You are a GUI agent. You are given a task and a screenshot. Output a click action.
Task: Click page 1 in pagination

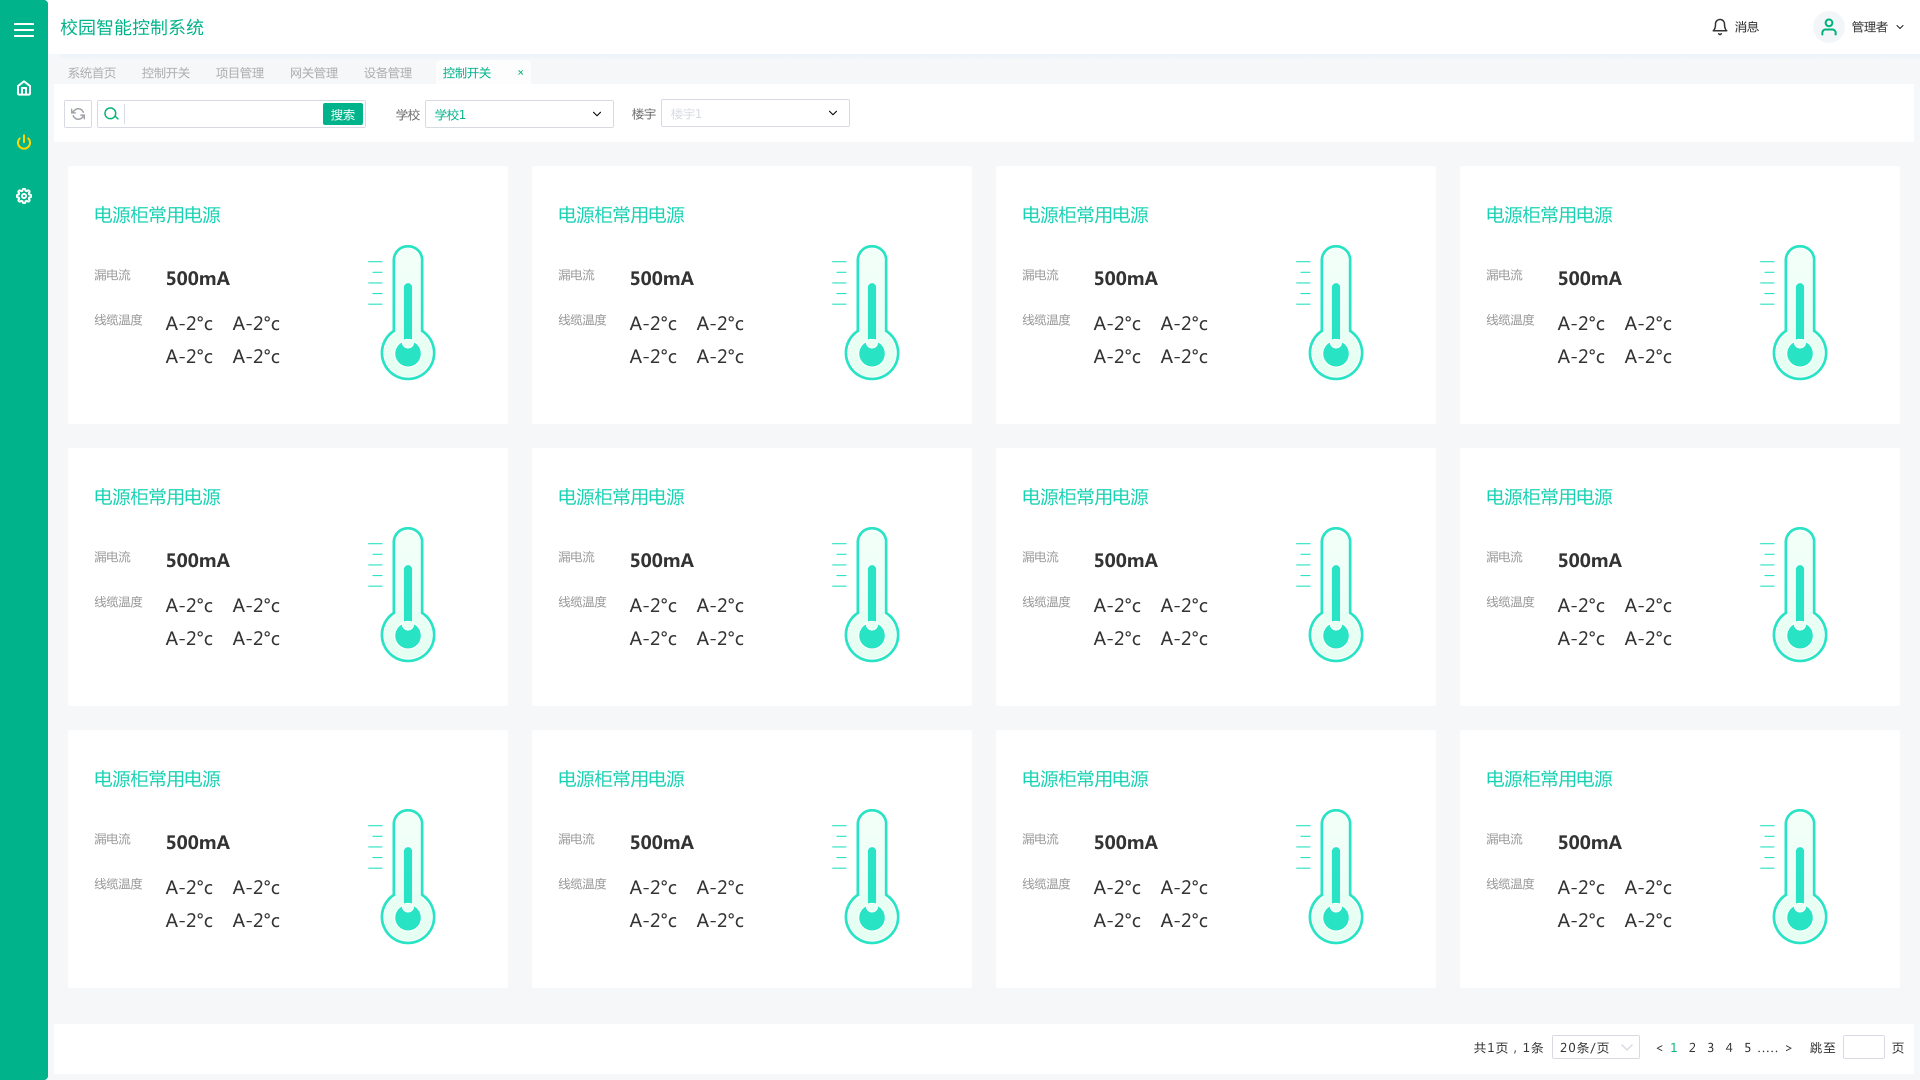pyautogui.click(x=1674, y=1048)
